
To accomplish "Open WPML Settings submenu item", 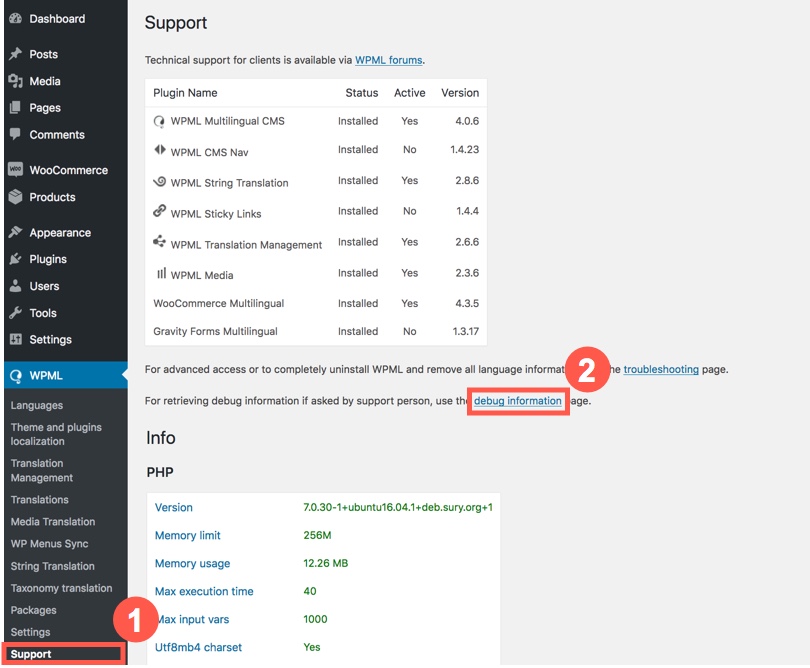I will (x=30, y=632).
